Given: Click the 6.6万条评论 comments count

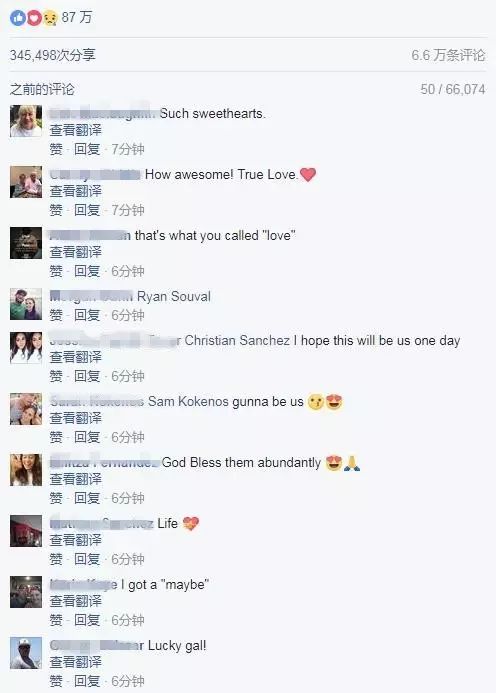Looking at the screenshot, I should (x=448, y=55).
